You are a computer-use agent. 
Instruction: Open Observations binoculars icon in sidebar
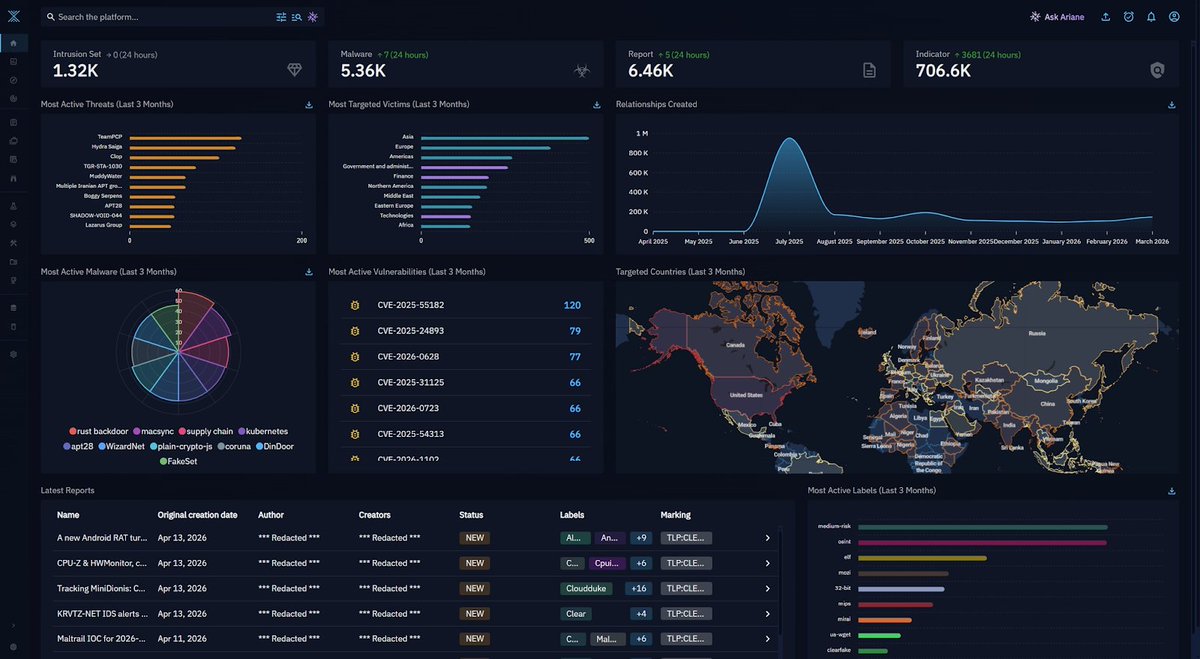point(13,178)
